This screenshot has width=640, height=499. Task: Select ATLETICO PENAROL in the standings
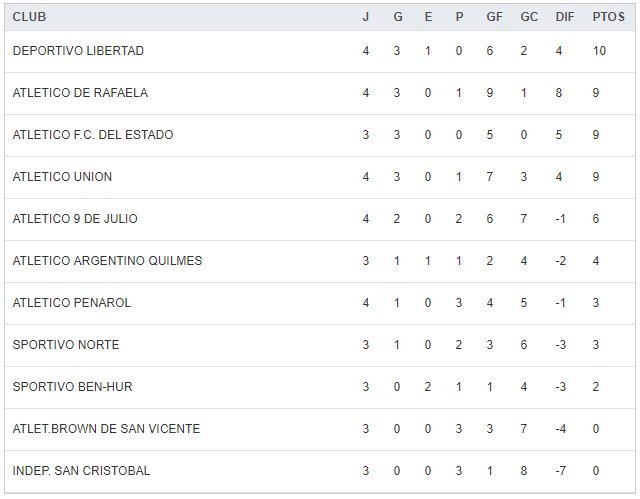pyautogui.click(x=72, y=303)
